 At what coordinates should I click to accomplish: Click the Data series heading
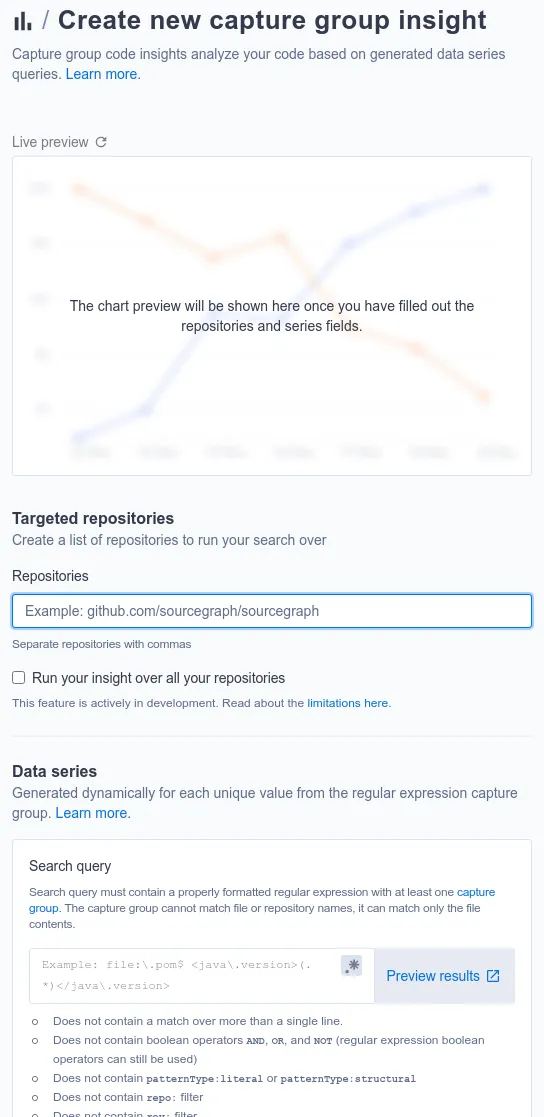tap(55, 771)
